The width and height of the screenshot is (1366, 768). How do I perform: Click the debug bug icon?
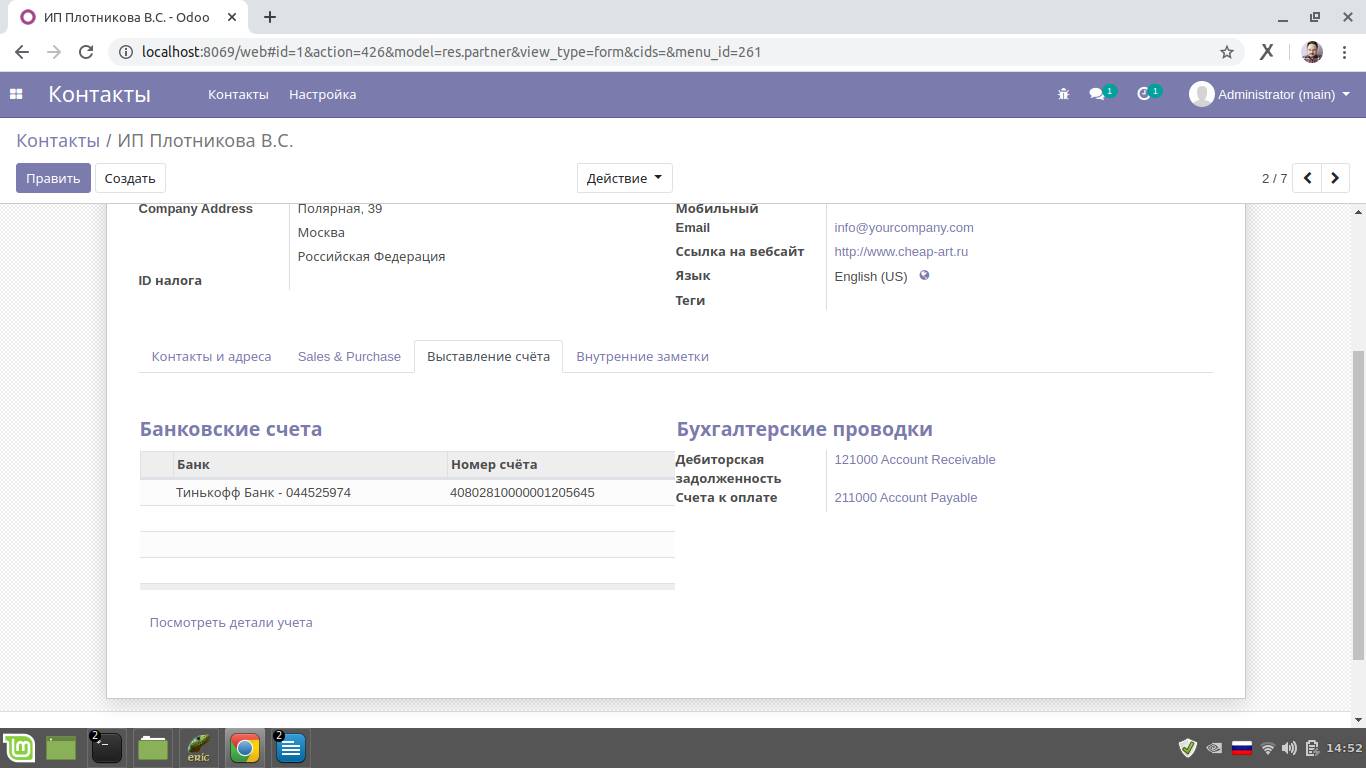(1063, 94)
